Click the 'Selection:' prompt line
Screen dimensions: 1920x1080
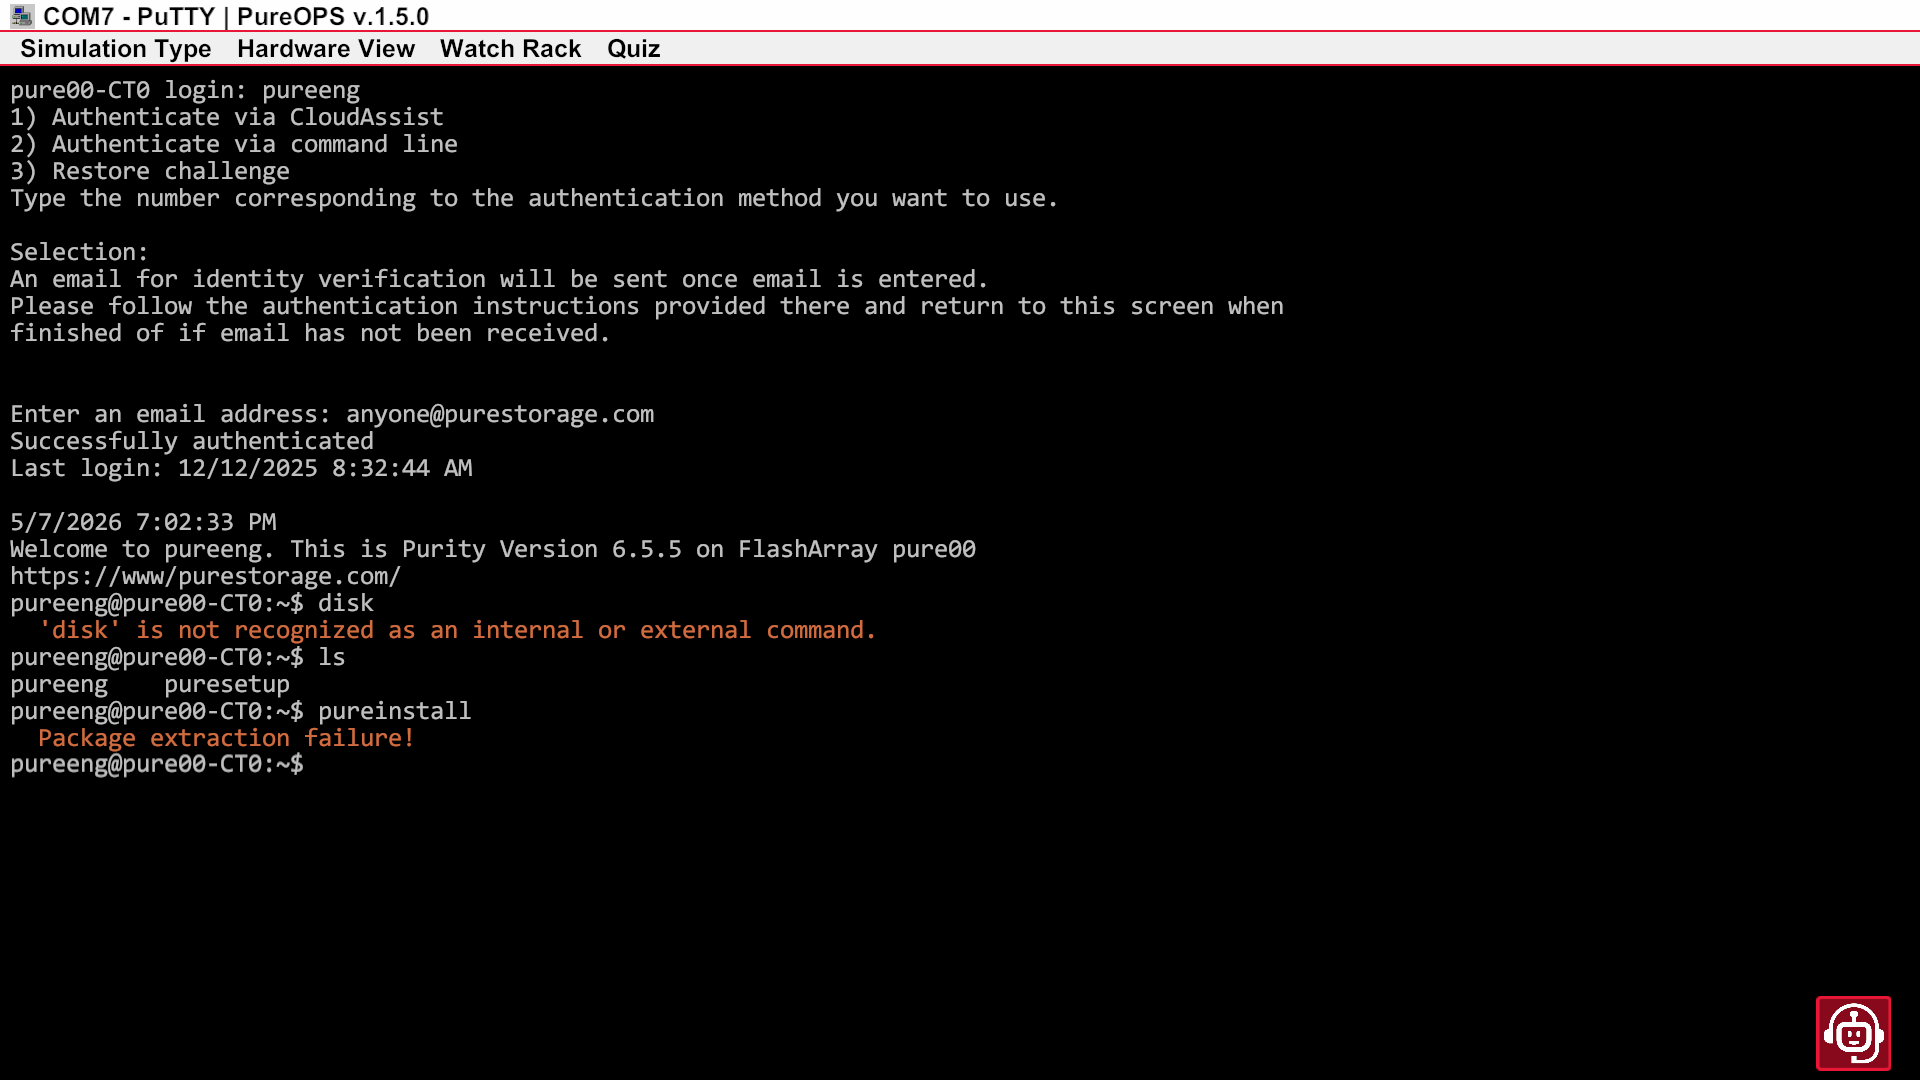[79, 252]
